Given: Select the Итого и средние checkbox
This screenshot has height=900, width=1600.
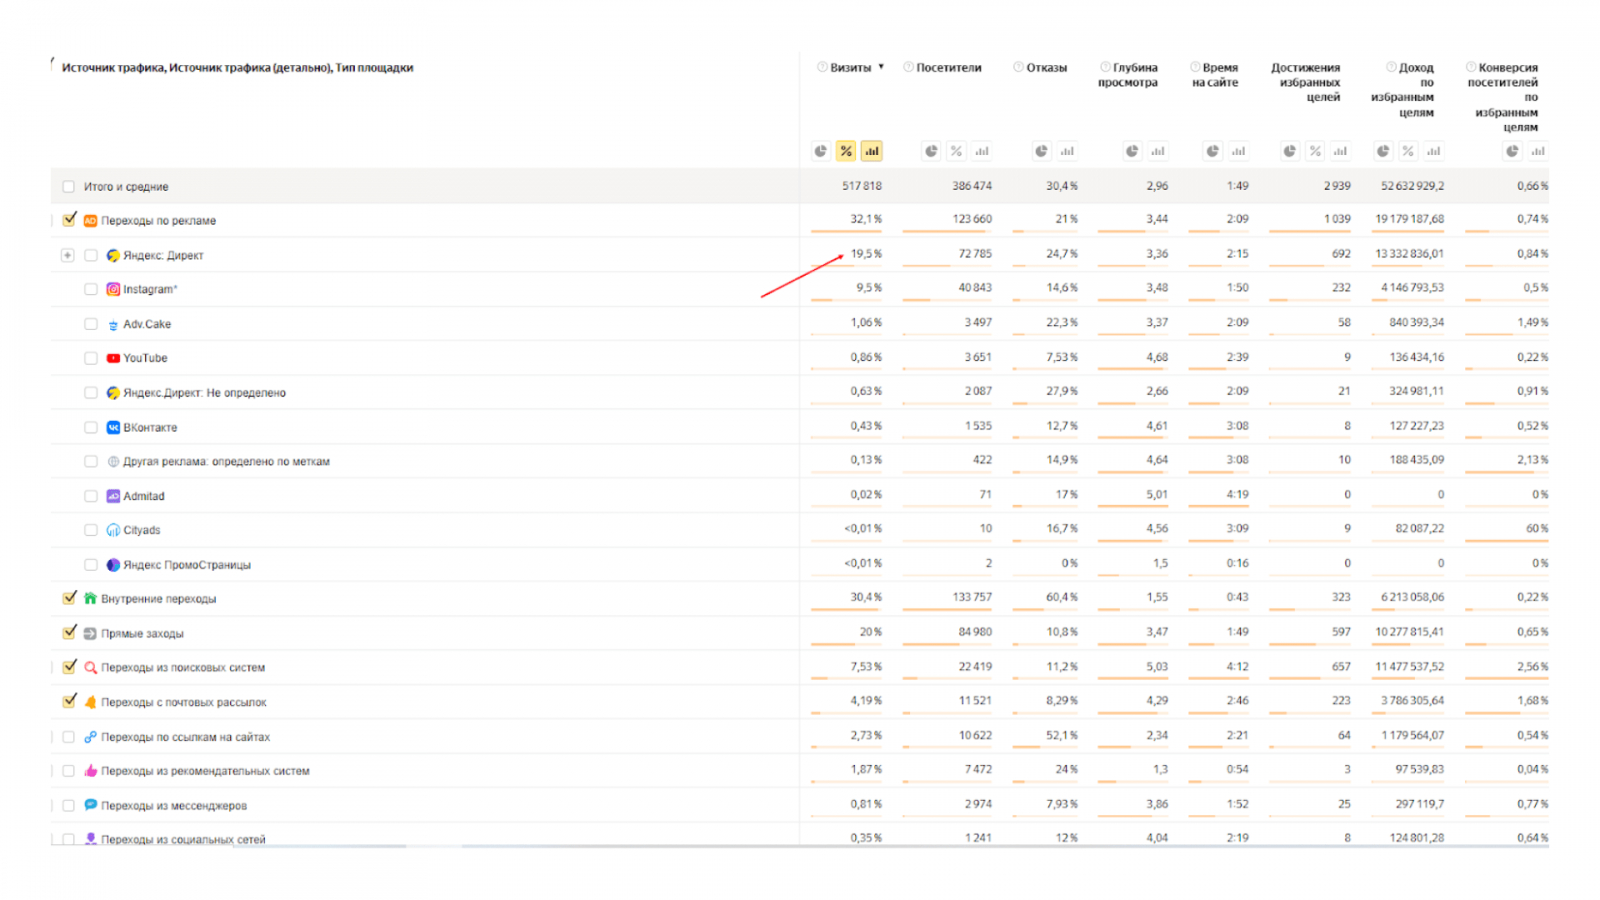Looking at the screenshot, I should coord(69,187).
